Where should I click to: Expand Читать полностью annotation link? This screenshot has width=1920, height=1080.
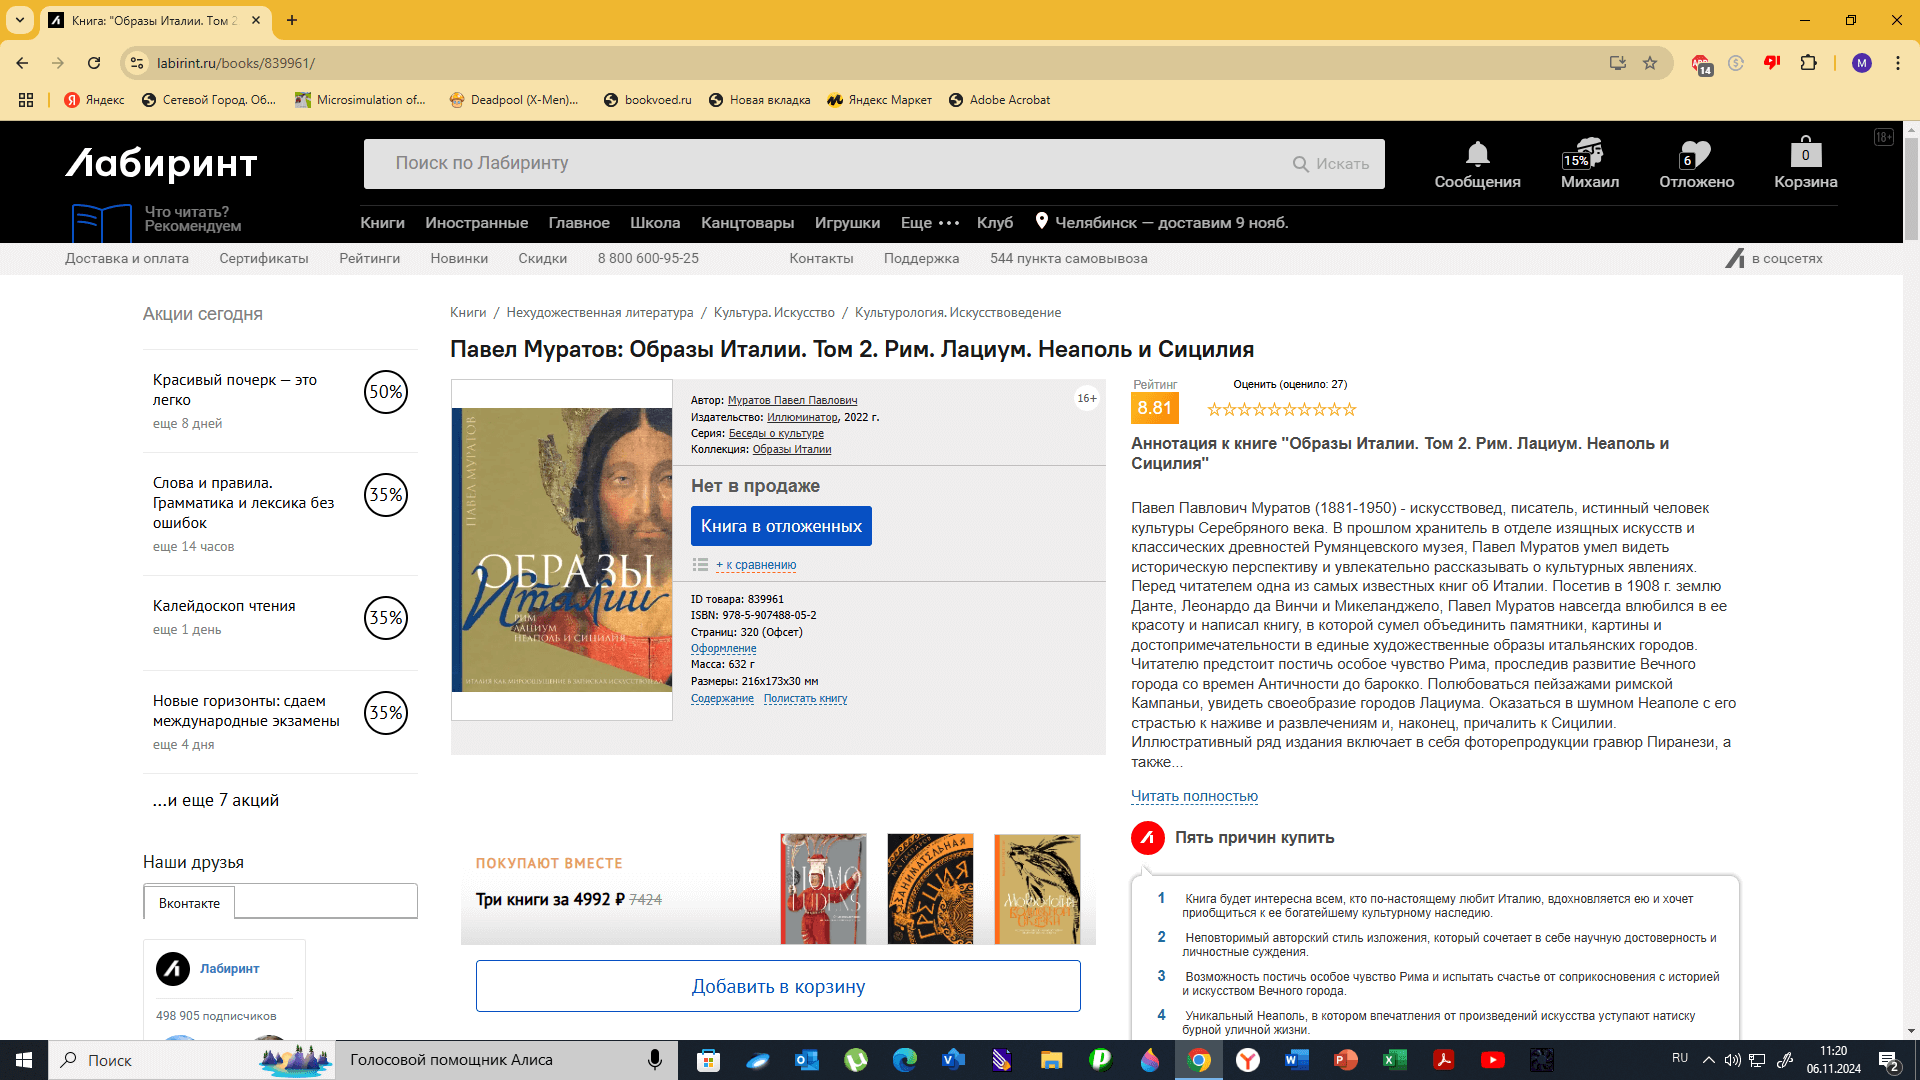(x=1194, y=796)
